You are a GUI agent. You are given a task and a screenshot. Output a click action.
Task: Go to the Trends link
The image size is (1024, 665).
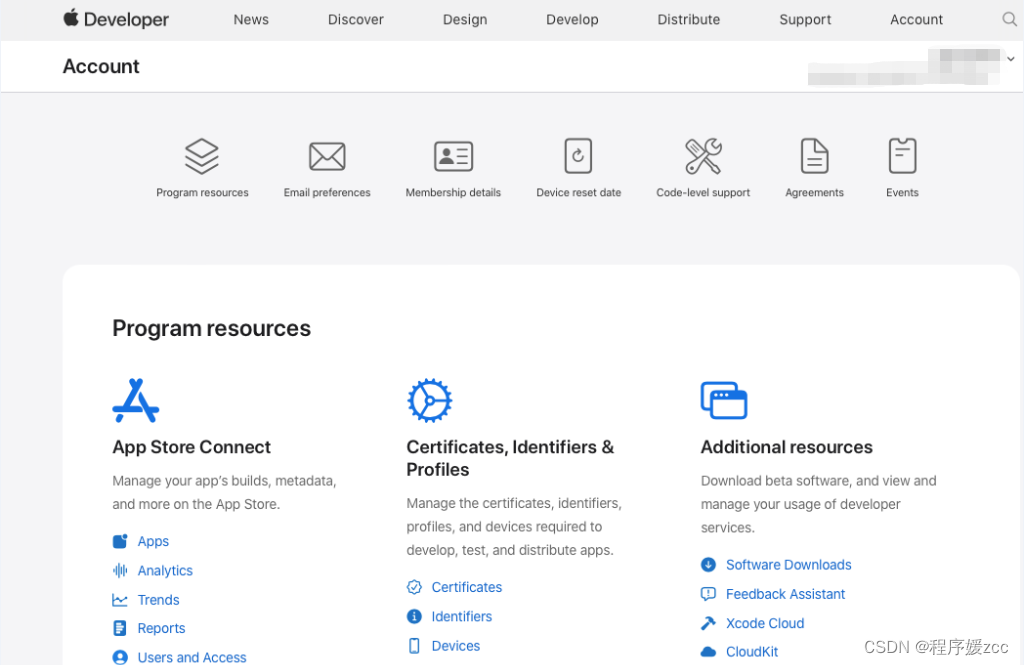point(159,600)
